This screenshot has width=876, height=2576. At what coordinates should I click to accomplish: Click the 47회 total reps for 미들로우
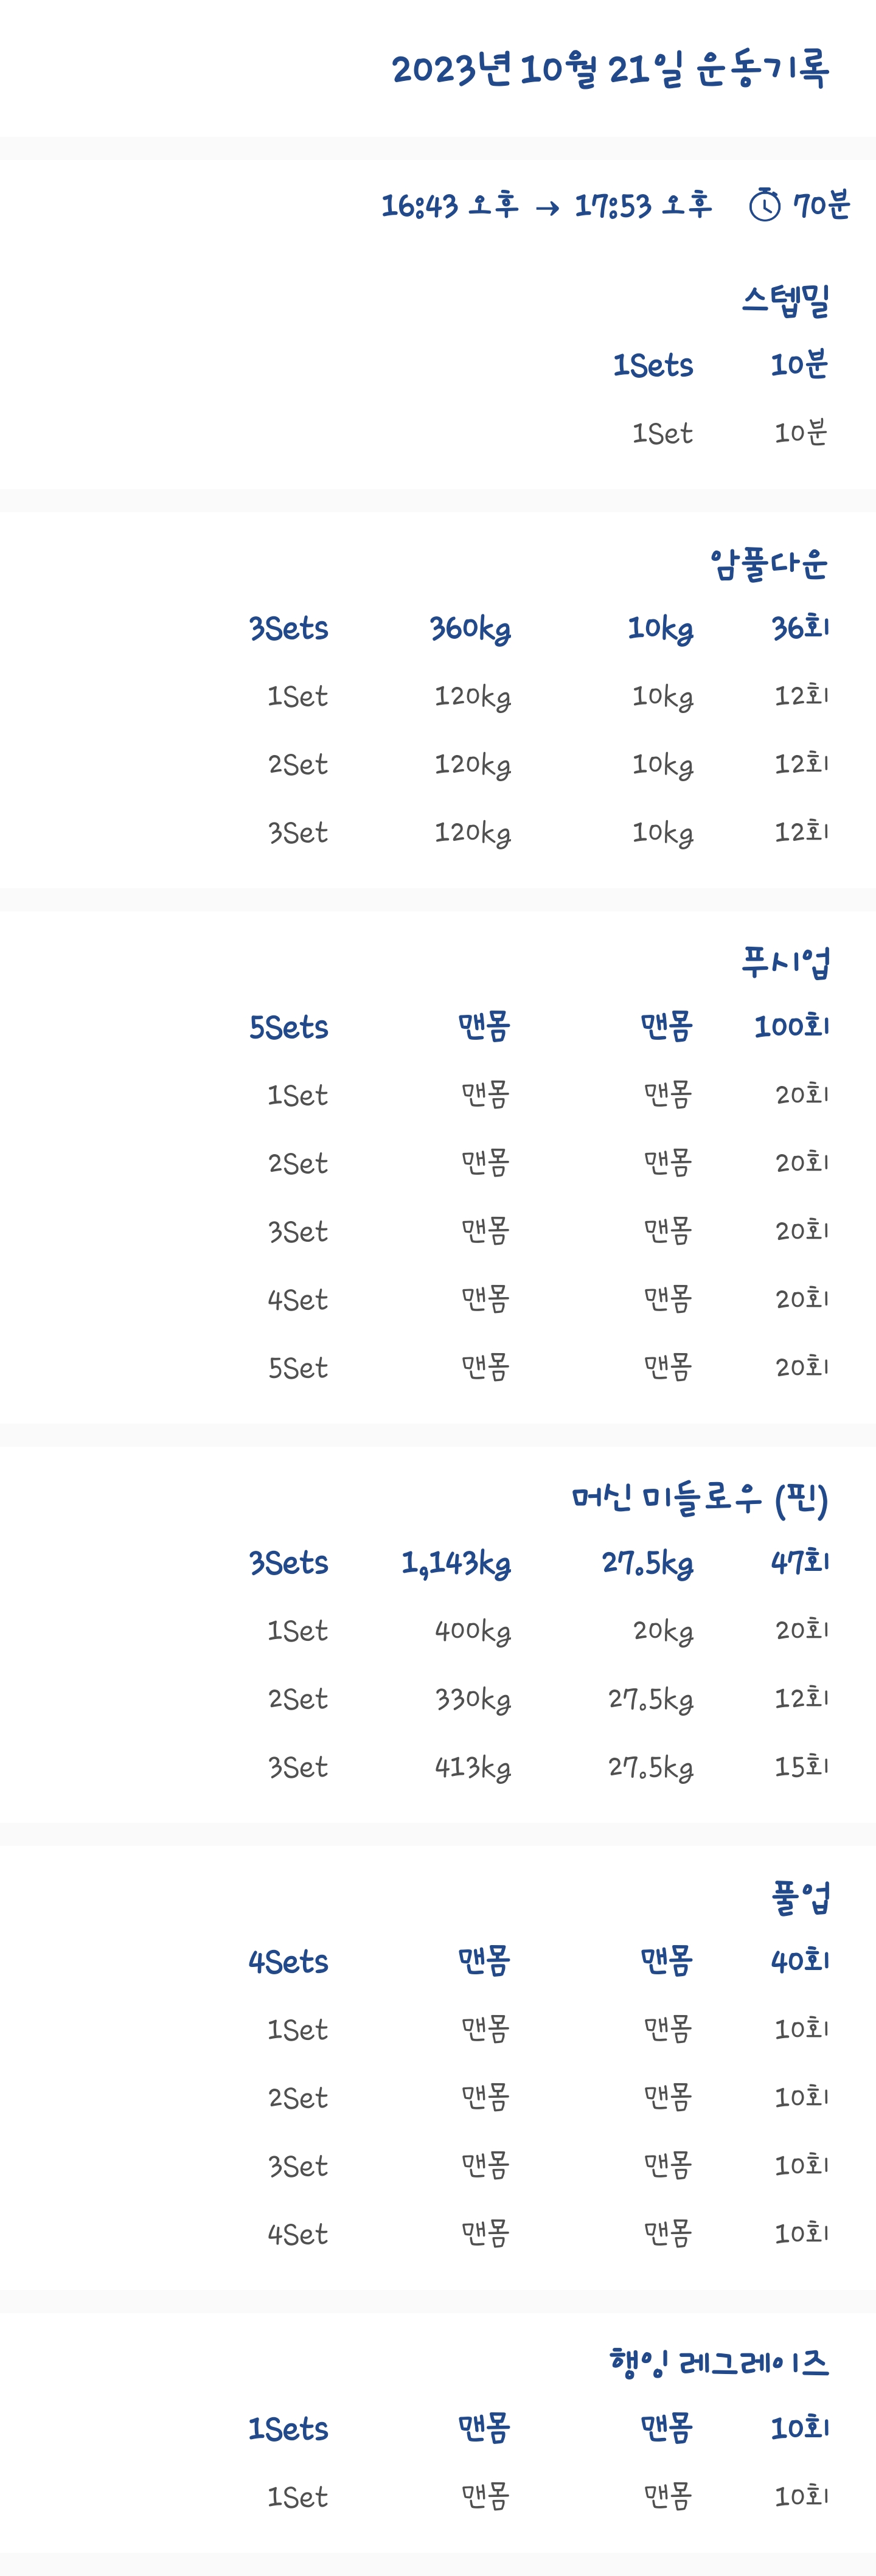click(800, 1562)
